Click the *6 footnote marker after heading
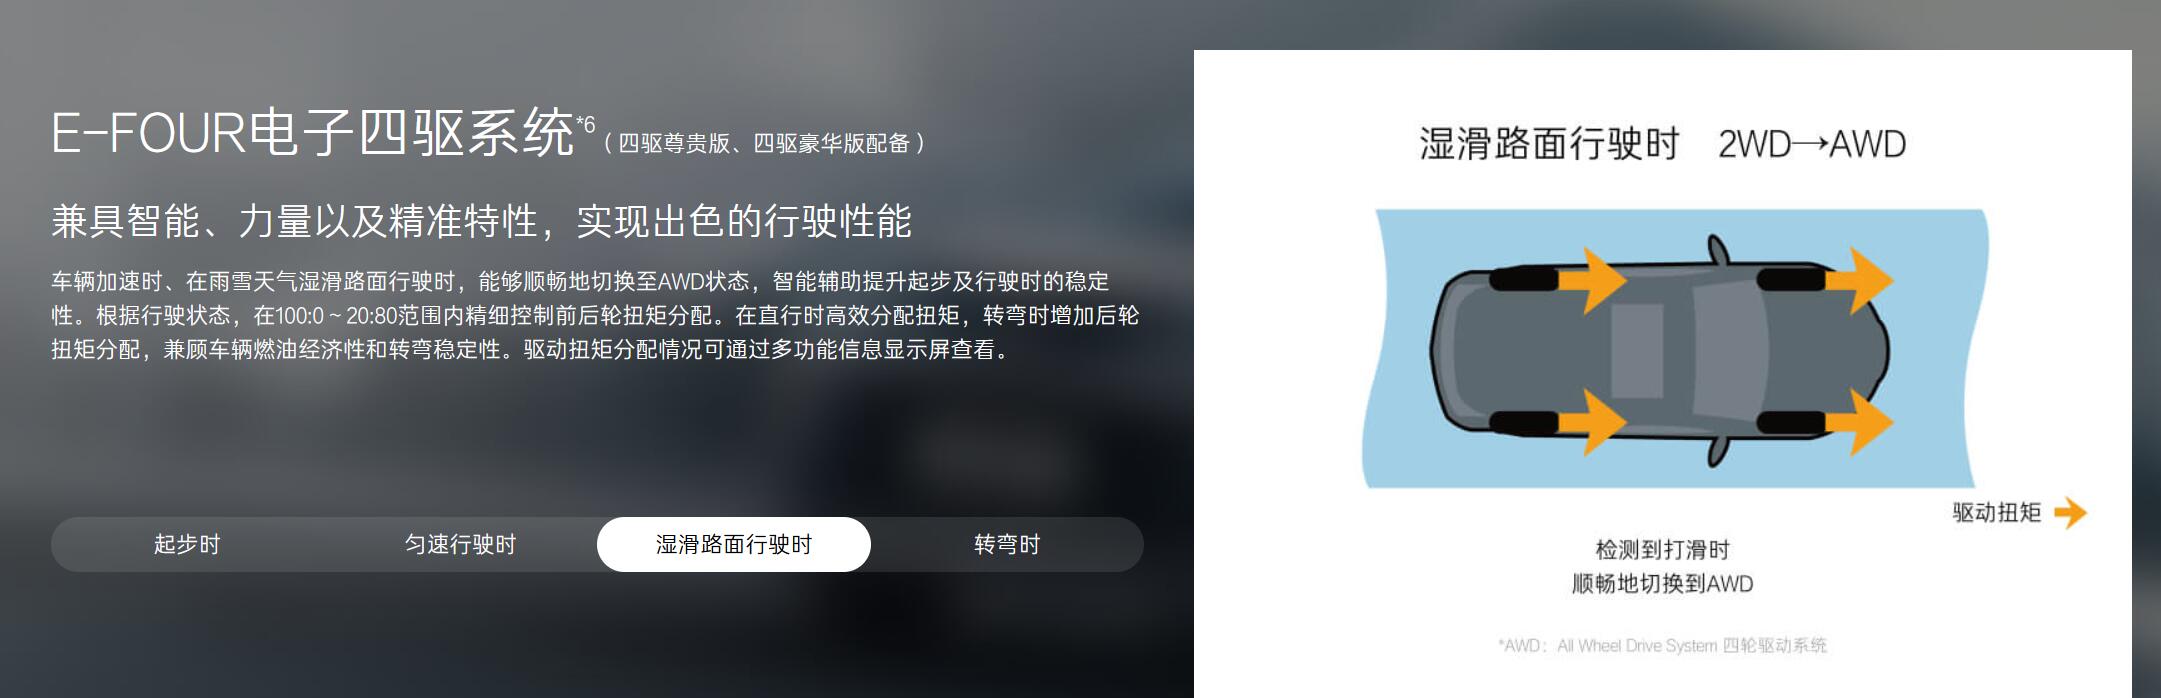 coord(586,125)
